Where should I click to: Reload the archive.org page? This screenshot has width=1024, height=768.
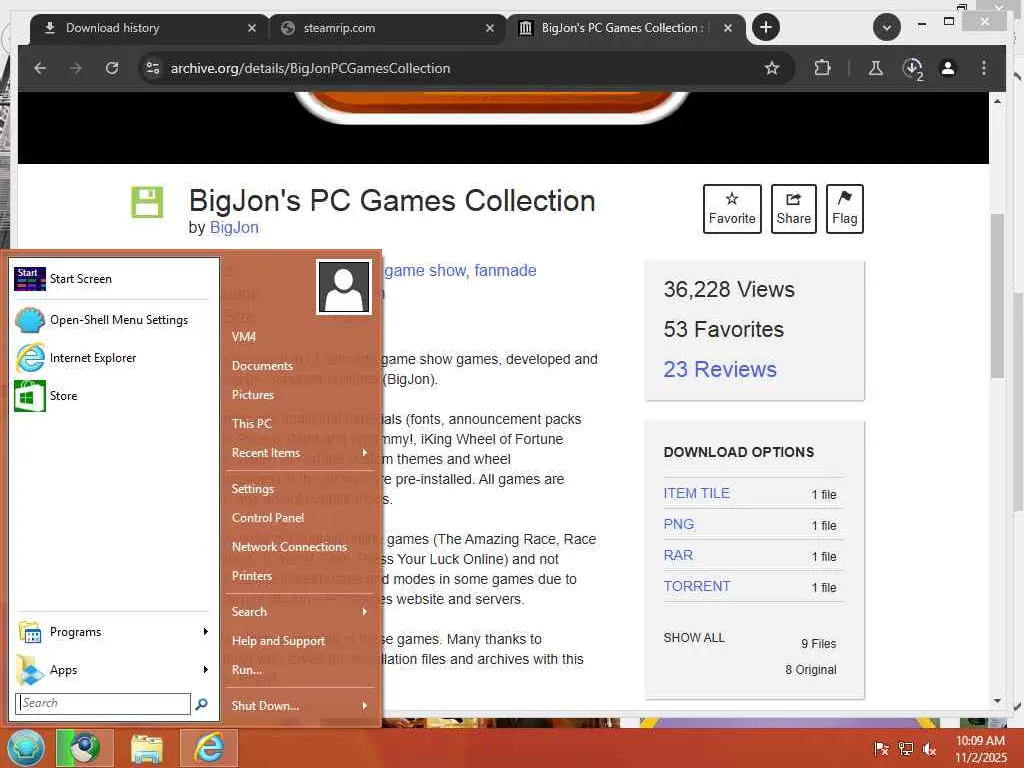coord(112,68)
